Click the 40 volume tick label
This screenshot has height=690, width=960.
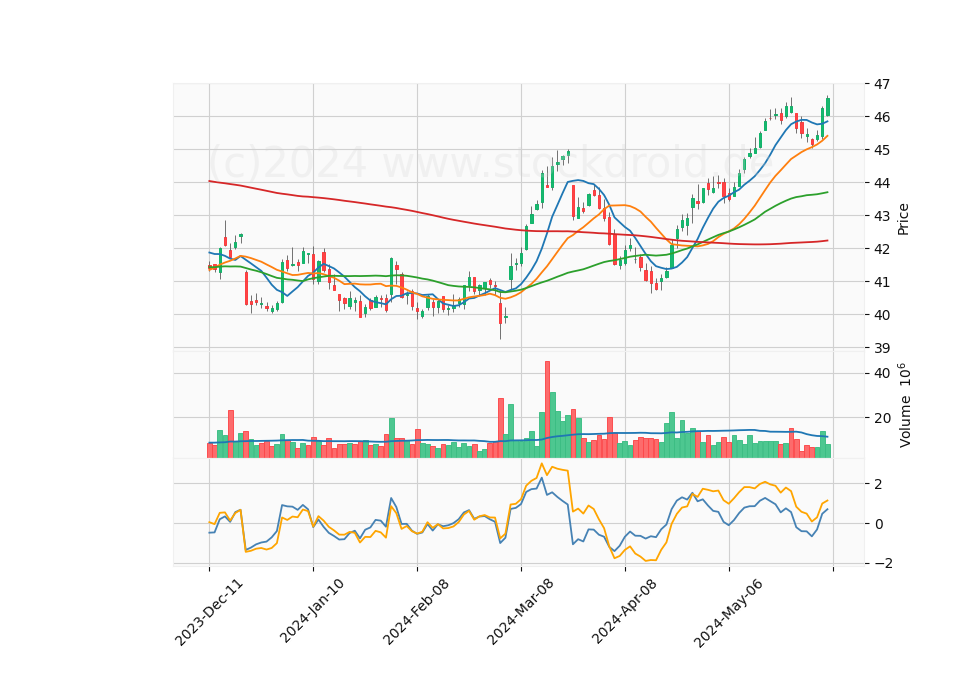click(882, 373)
